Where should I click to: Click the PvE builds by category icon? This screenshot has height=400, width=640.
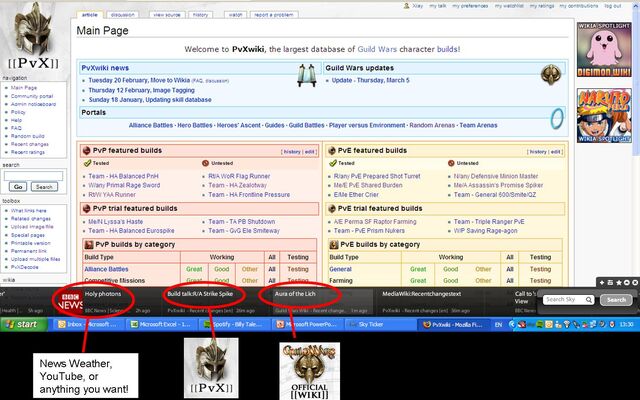click(334, 244)
